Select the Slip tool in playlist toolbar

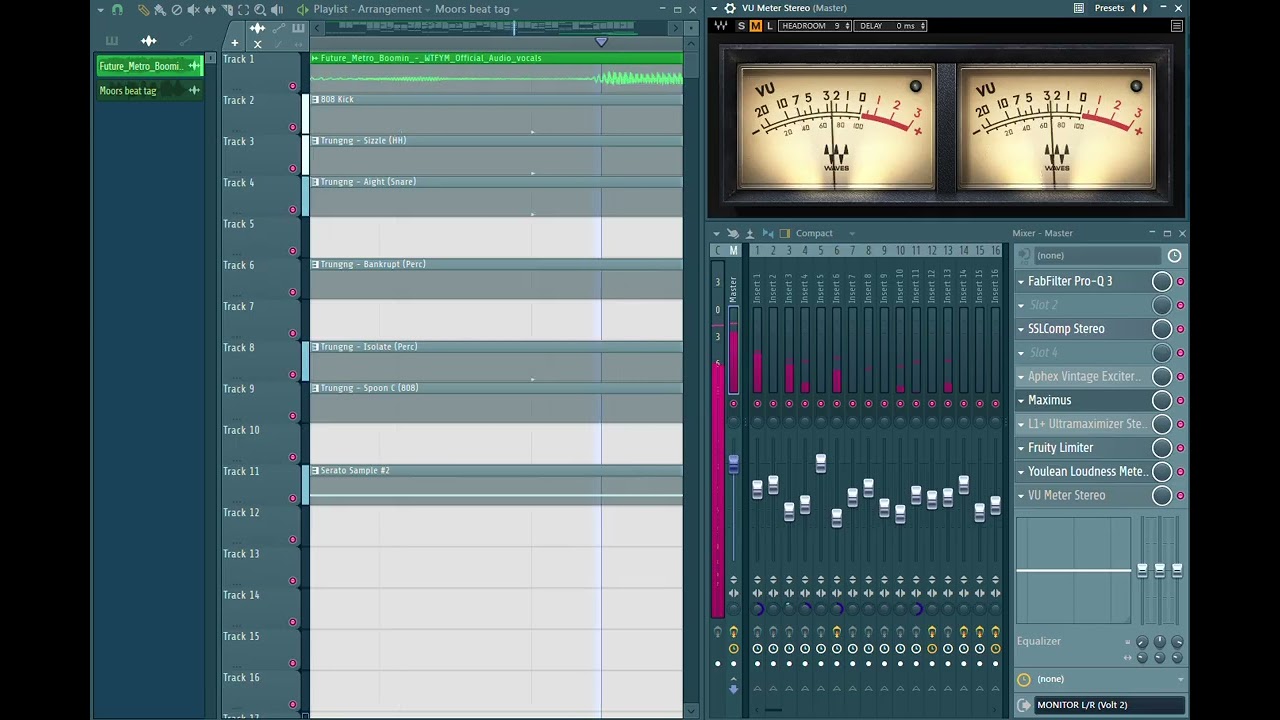click(x=210, y=10)
